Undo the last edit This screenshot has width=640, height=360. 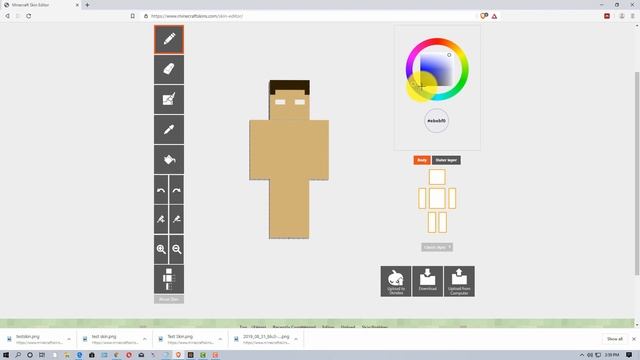161,190
